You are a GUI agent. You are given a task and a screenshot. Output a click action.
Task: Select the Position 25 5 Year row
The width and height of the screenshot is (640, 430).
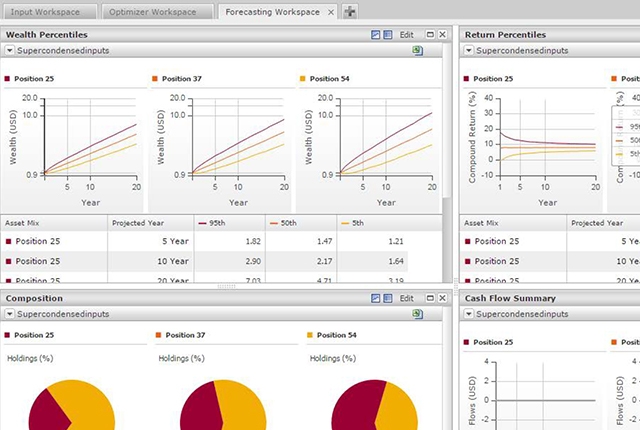200,241
